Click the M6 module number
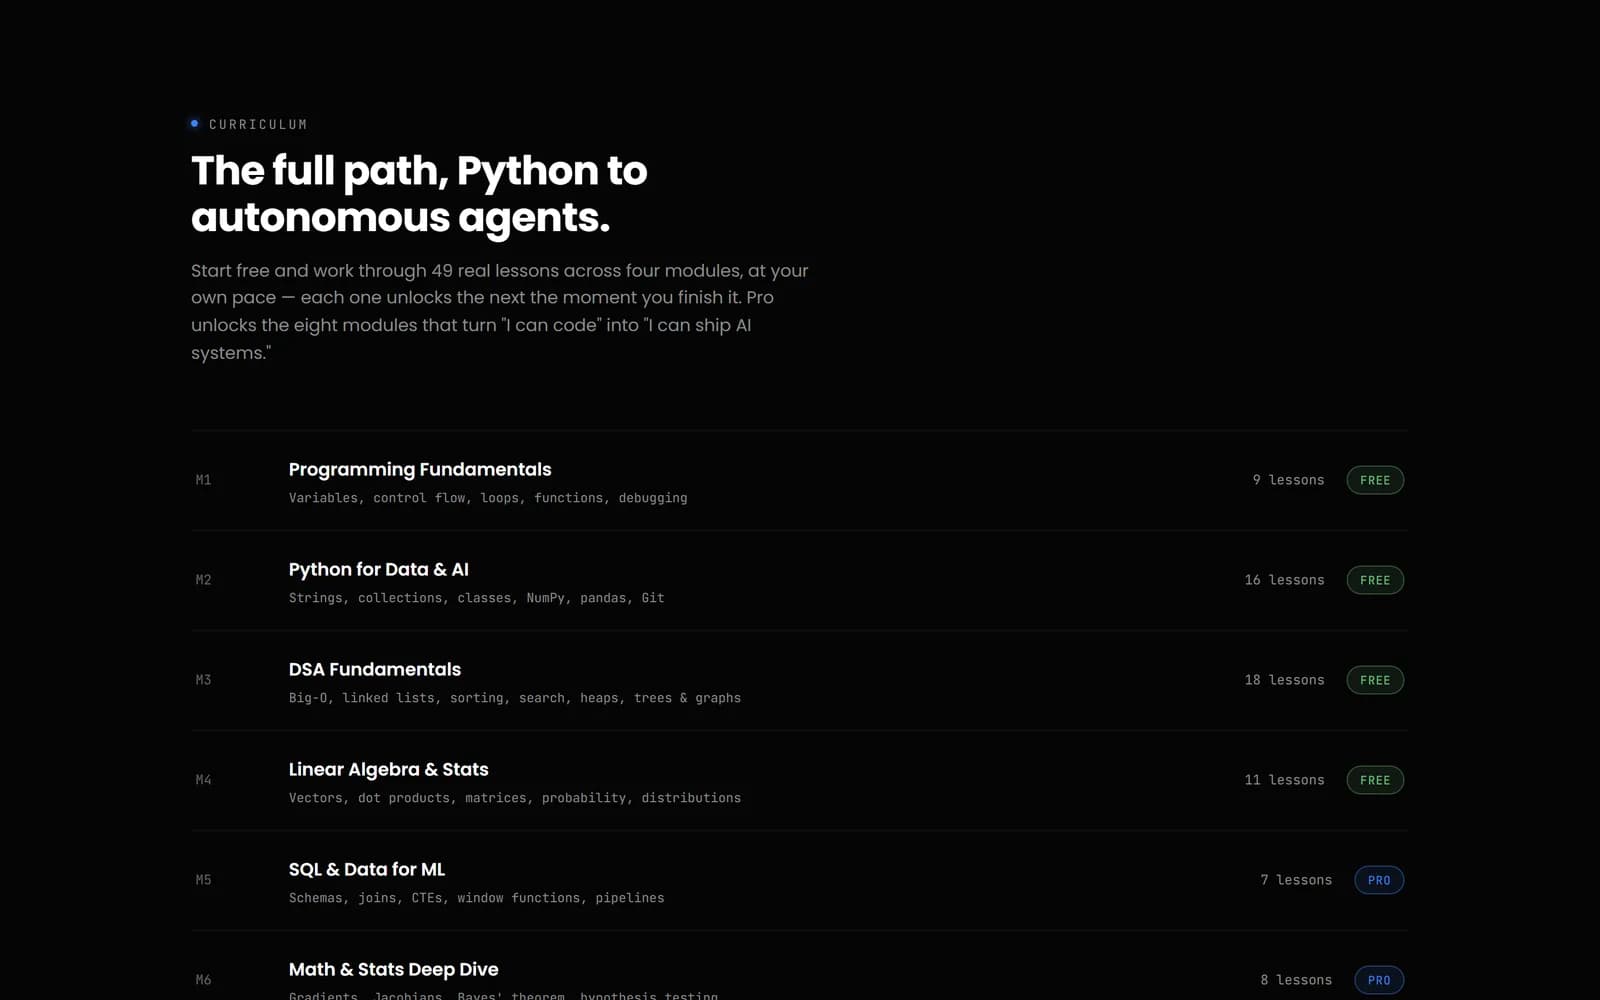Screen dimensions: 1600x1000 (x=203, y=980)
